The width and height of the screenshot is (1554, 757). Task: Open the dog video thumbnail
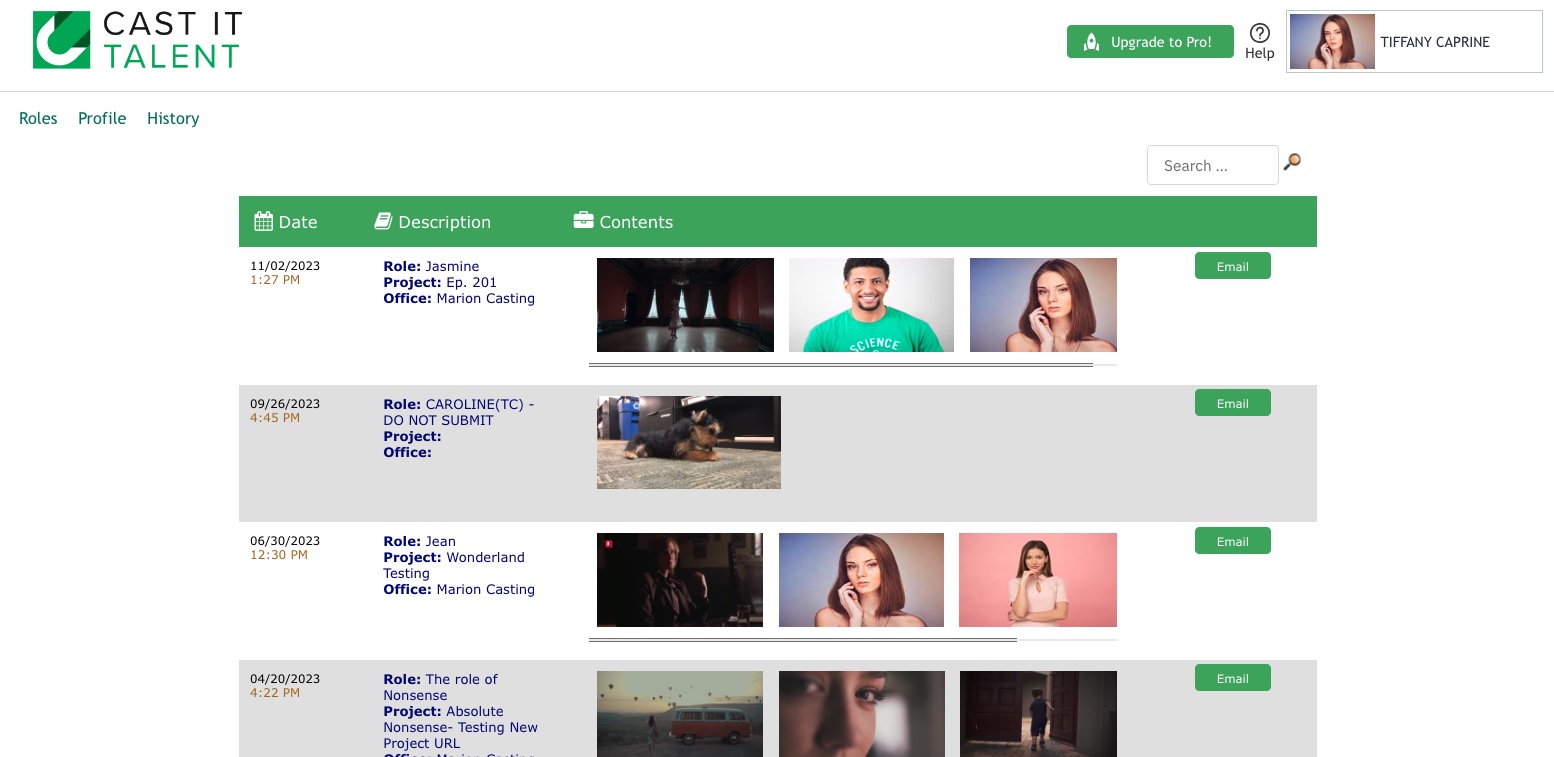pos(688,442)
